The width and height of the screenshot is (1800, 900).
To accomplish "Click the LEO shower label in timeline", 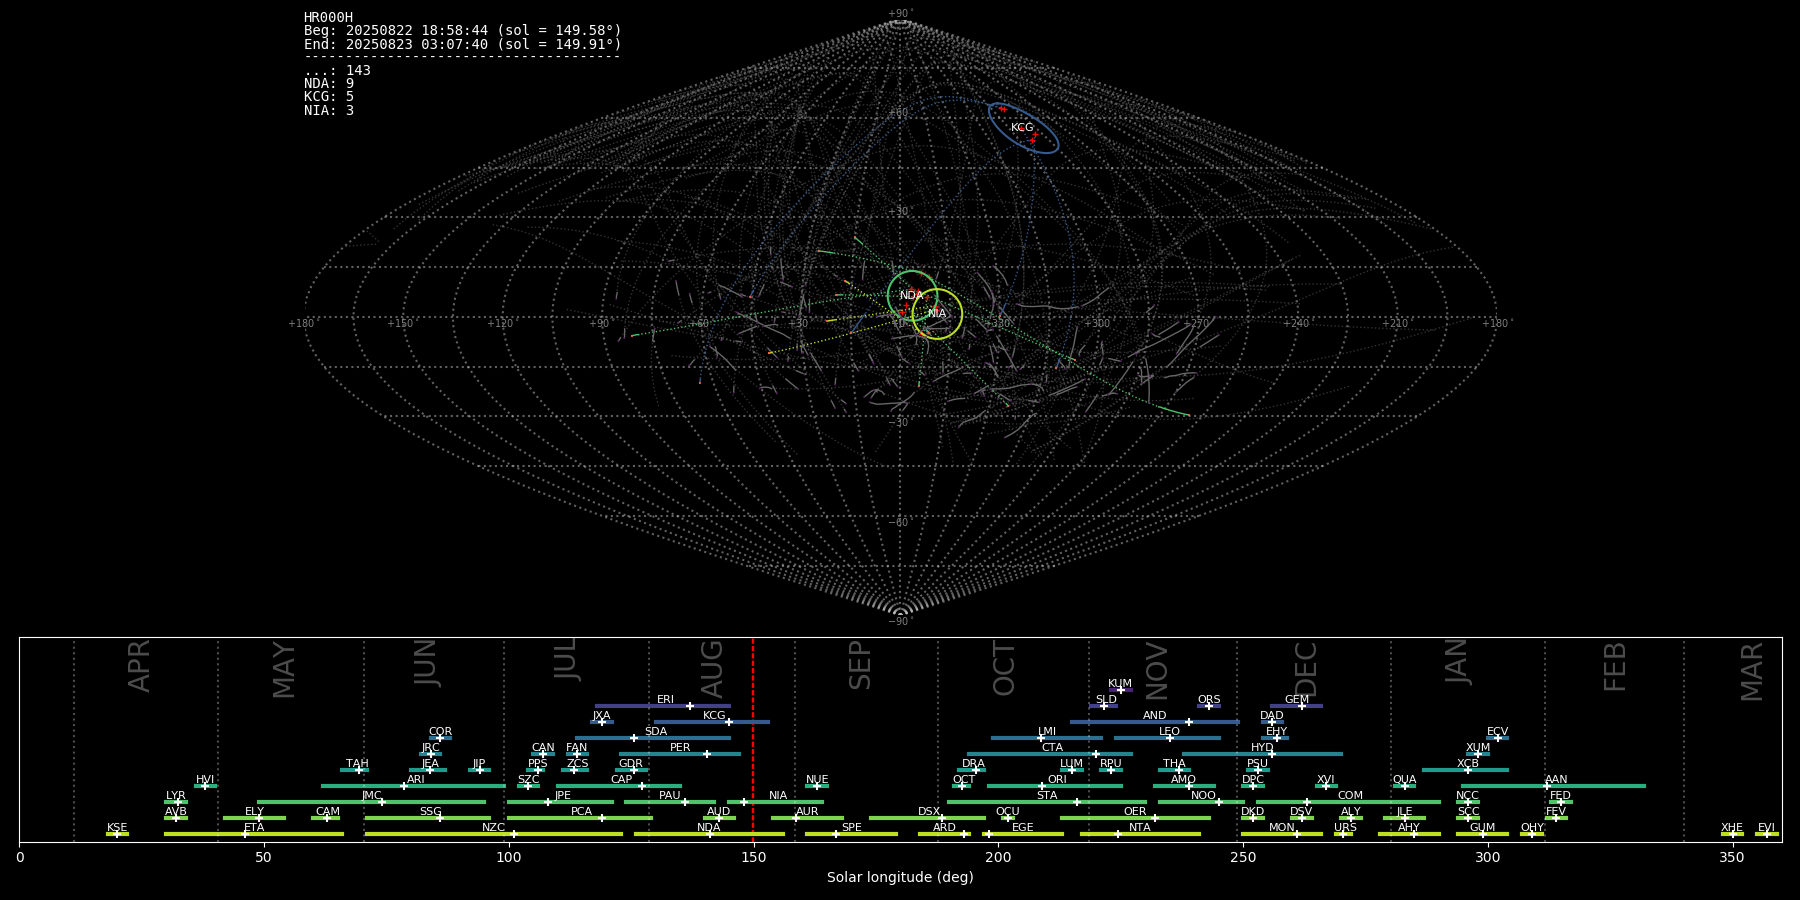I will pos(1170,732).
